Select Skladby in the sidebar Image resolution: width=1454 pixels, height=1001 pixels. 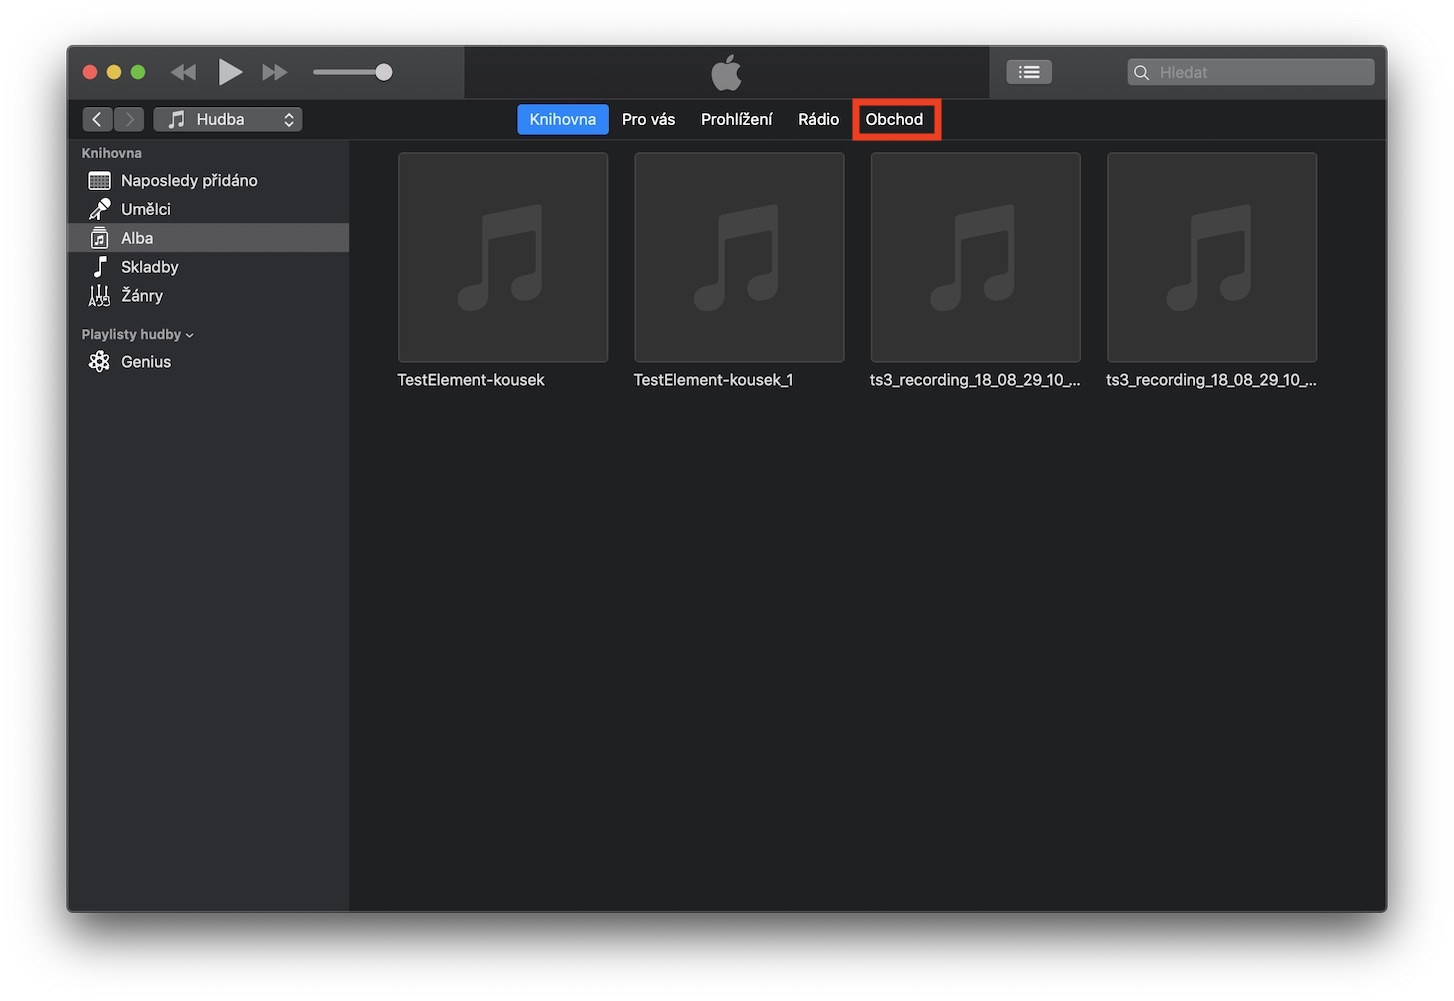point(208,267)
